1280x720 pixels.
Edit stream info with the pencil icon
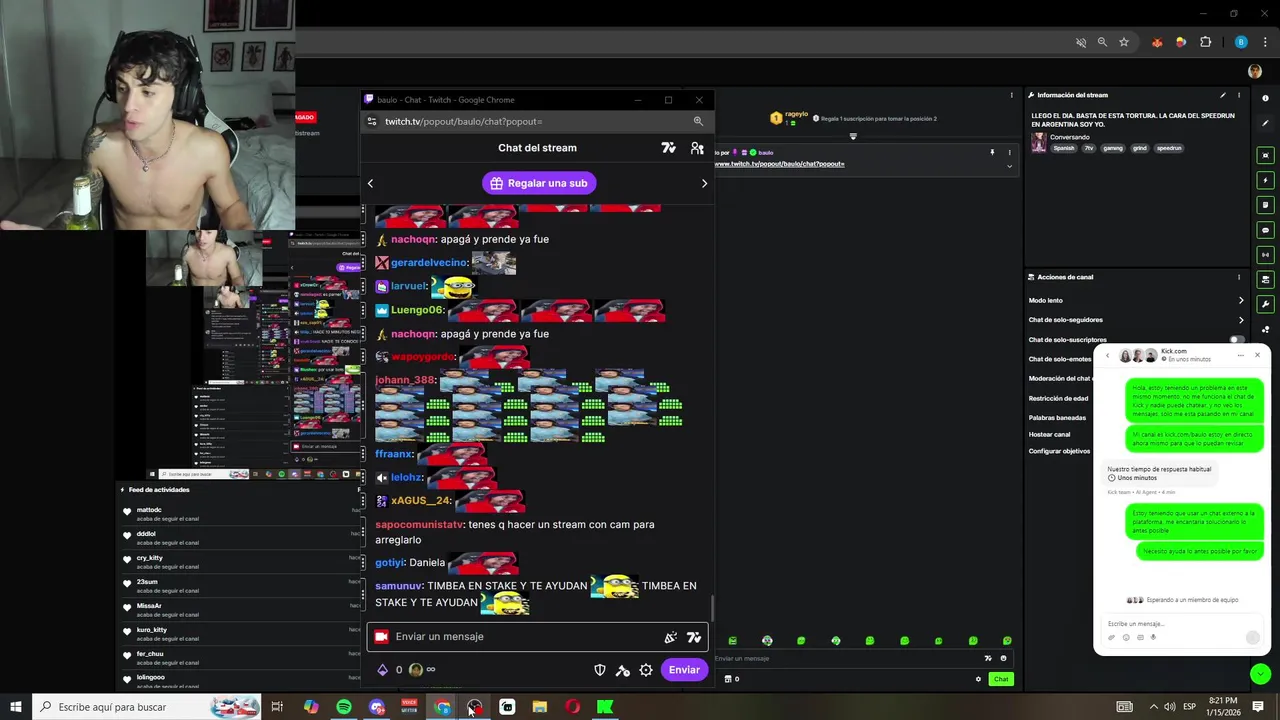point(1222,95)
